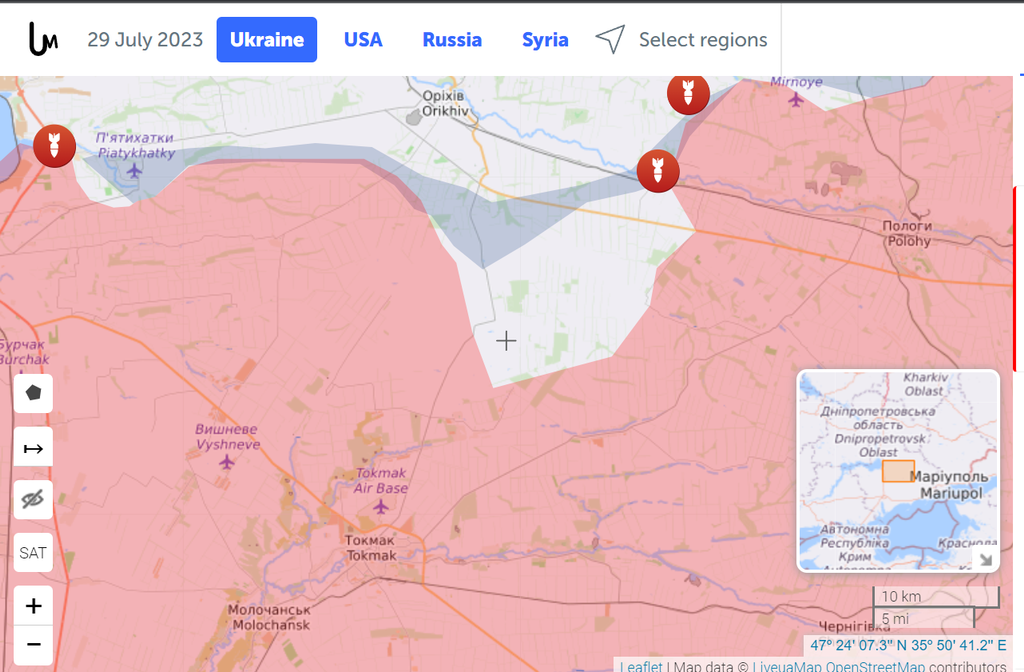Click the Tokmak Air Base plane icon

tap(381, 506)
